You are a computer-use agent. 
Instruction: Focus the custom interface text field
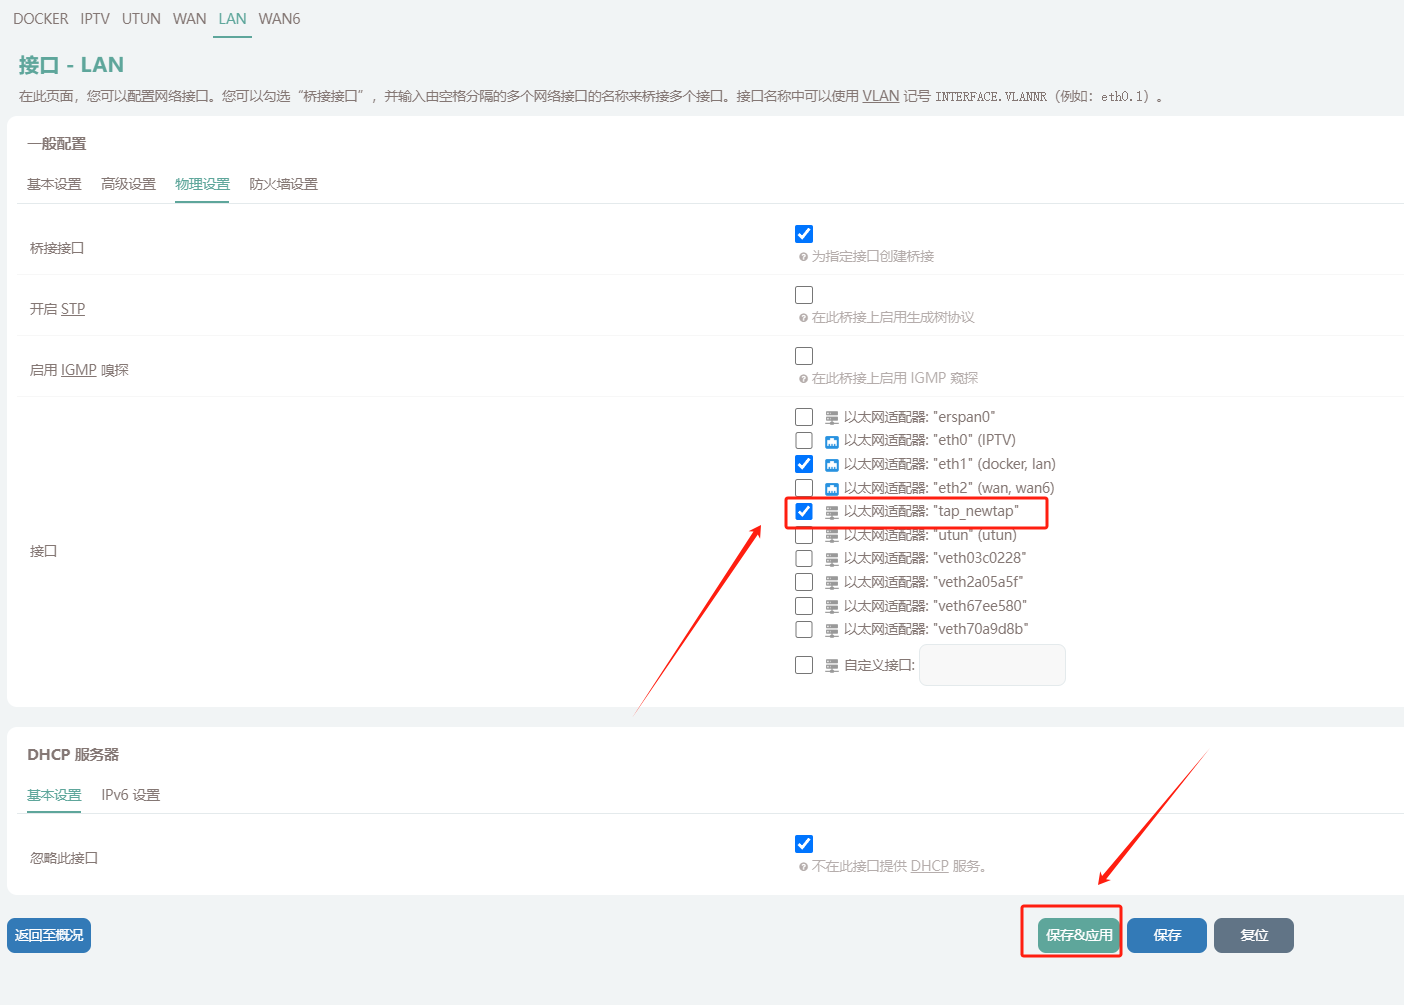coord(992,665)
